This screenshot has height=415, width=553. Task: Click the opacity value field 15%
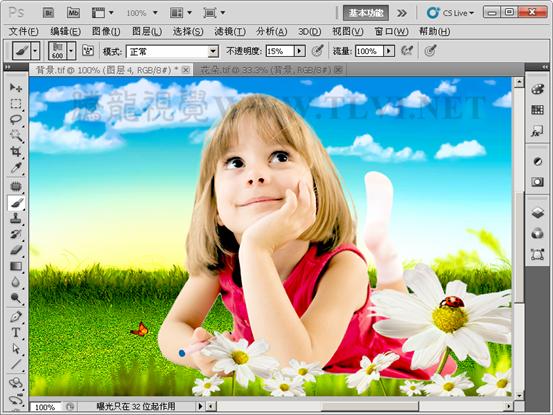tap(280, 51)
